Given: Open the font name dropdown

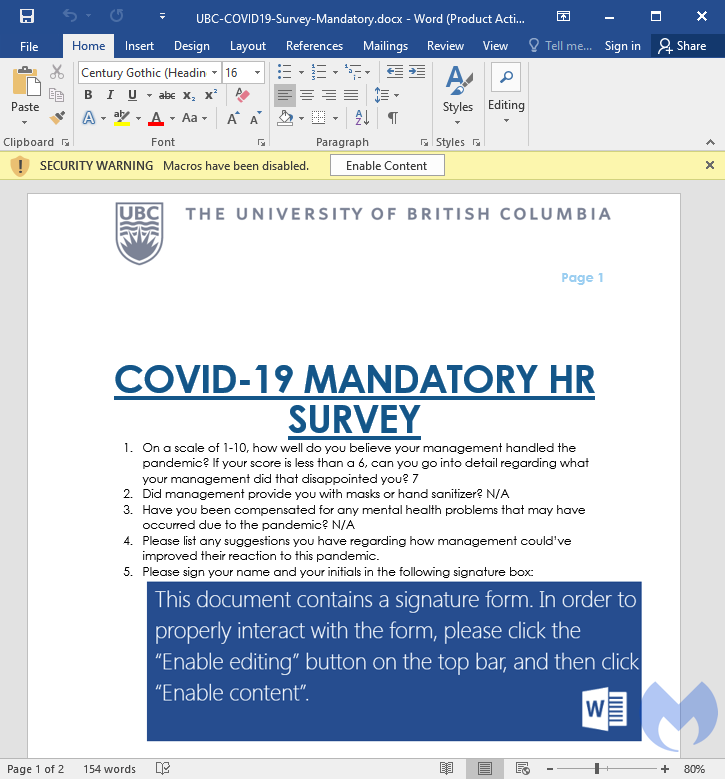Looking at the screenshot, I should point(214,73).
